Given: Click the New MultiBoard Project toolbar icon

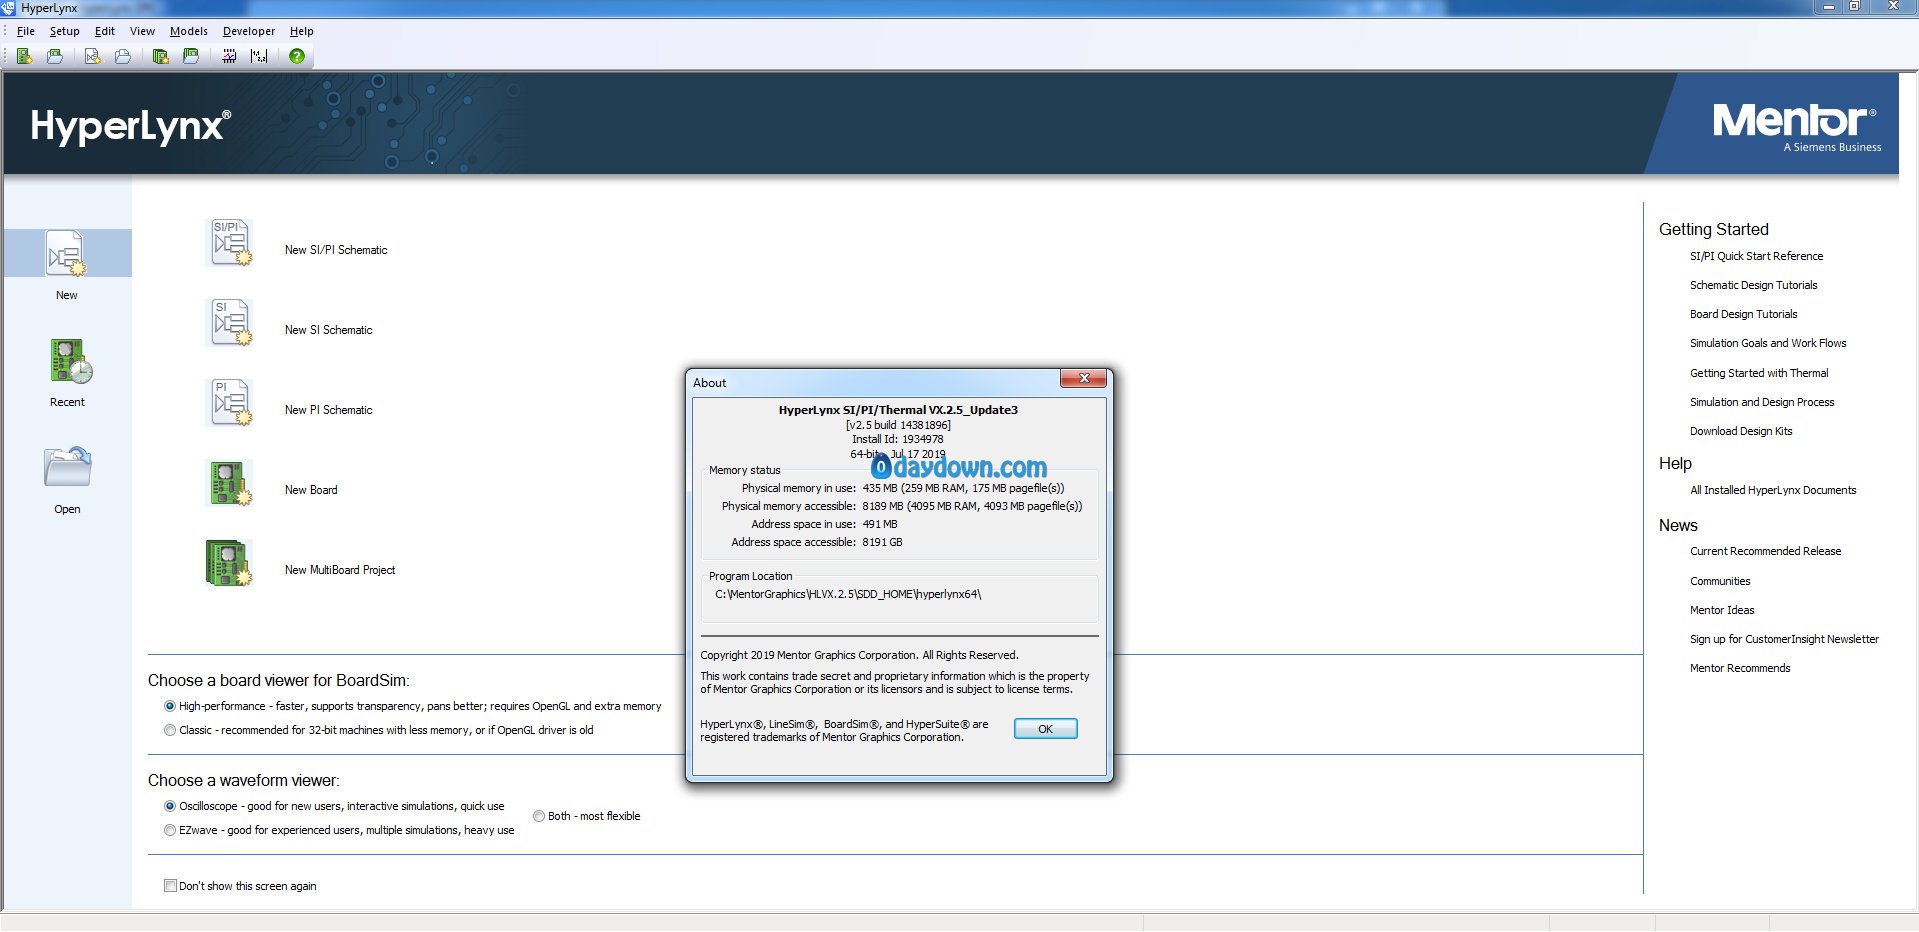Looking at the screenshot, I should pos(160,56).
